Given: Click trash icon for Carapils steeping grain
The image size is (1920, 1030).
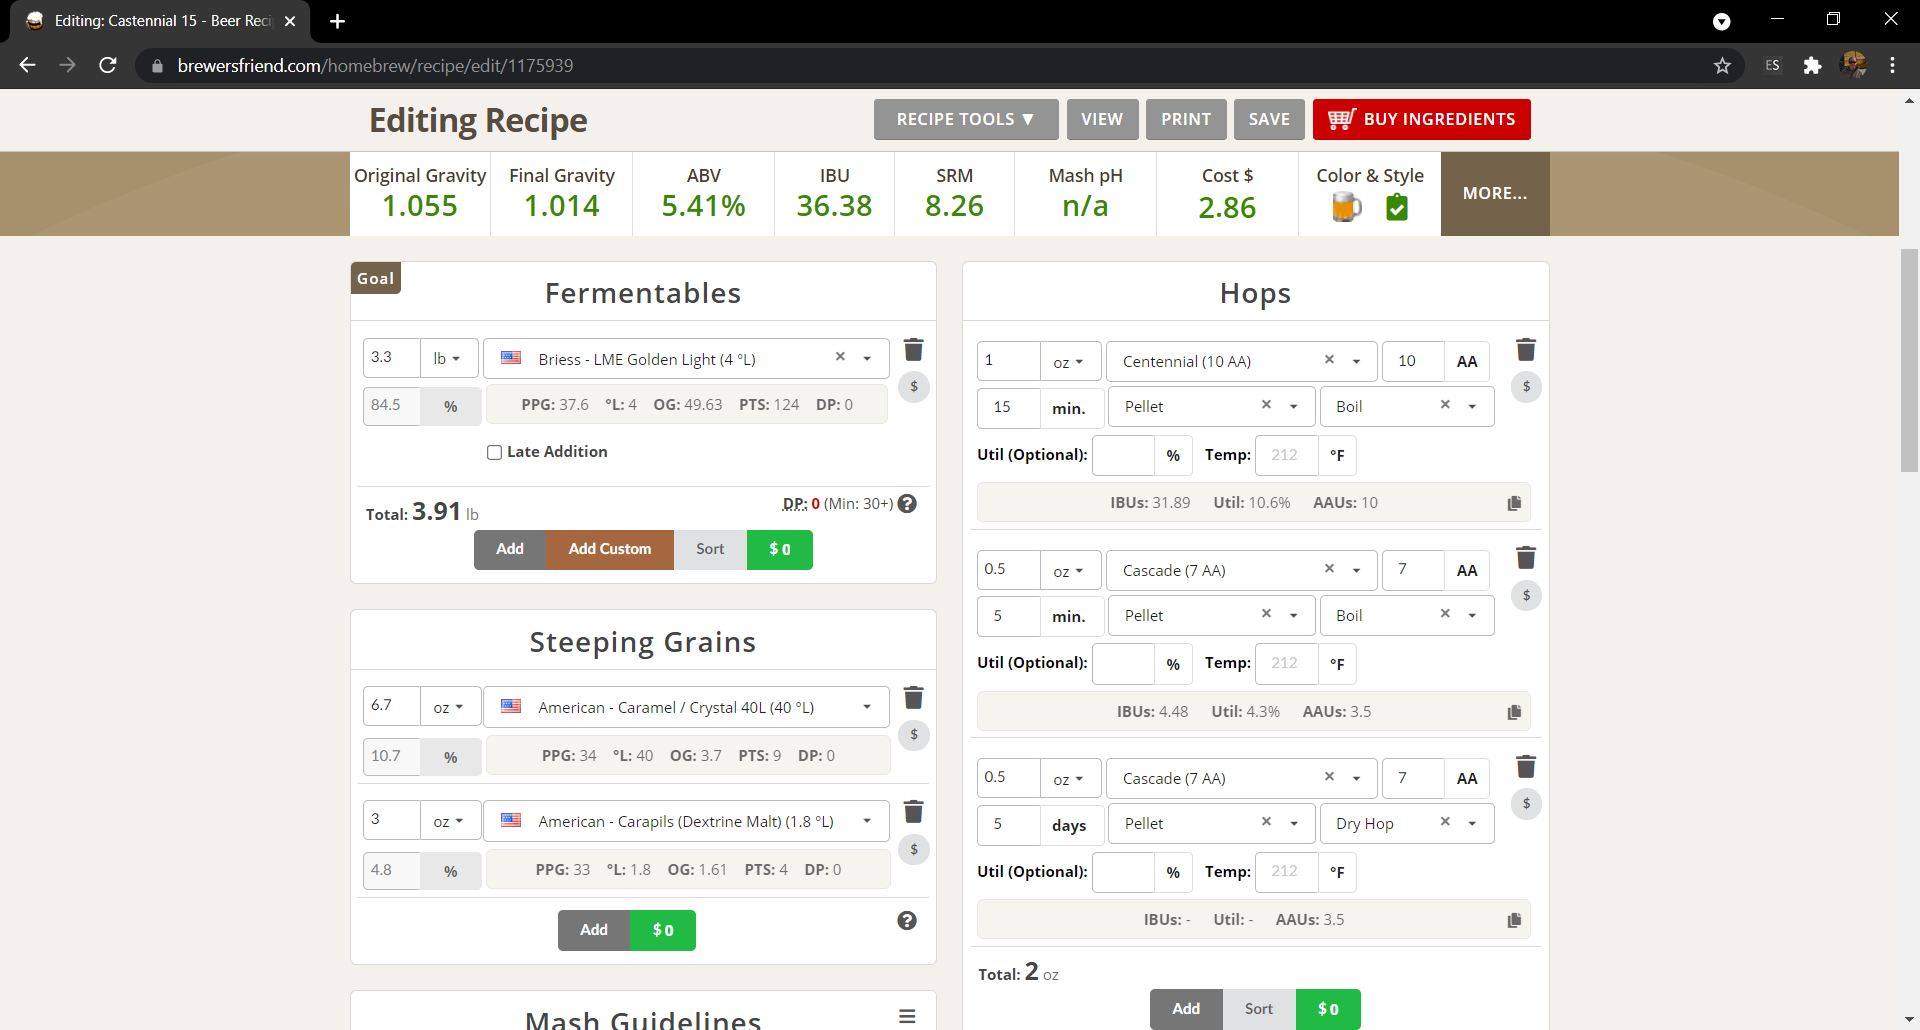Looking at the screenshot, I should 913,812.
